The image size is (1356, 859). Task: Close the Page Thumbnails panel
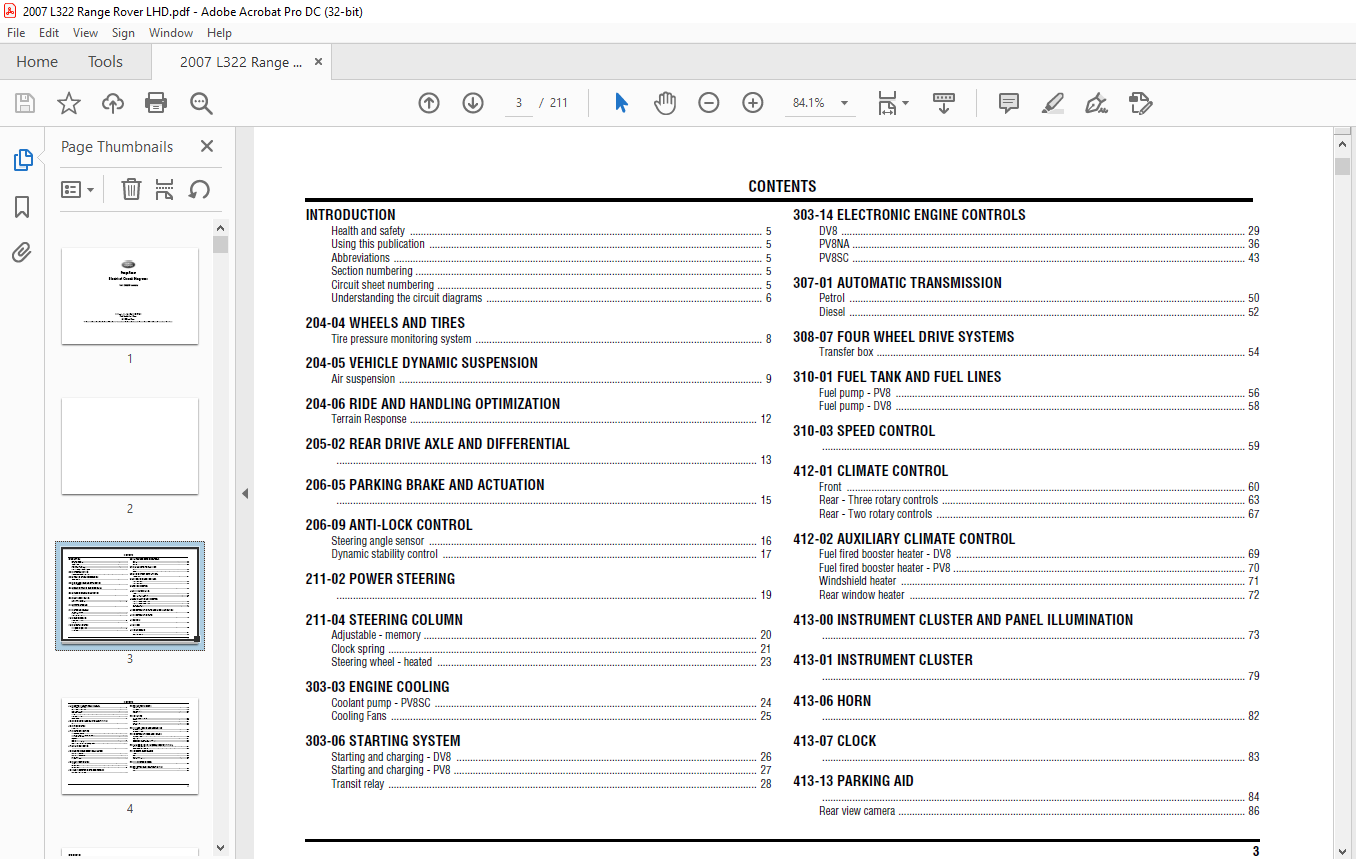tap(207, 146)
